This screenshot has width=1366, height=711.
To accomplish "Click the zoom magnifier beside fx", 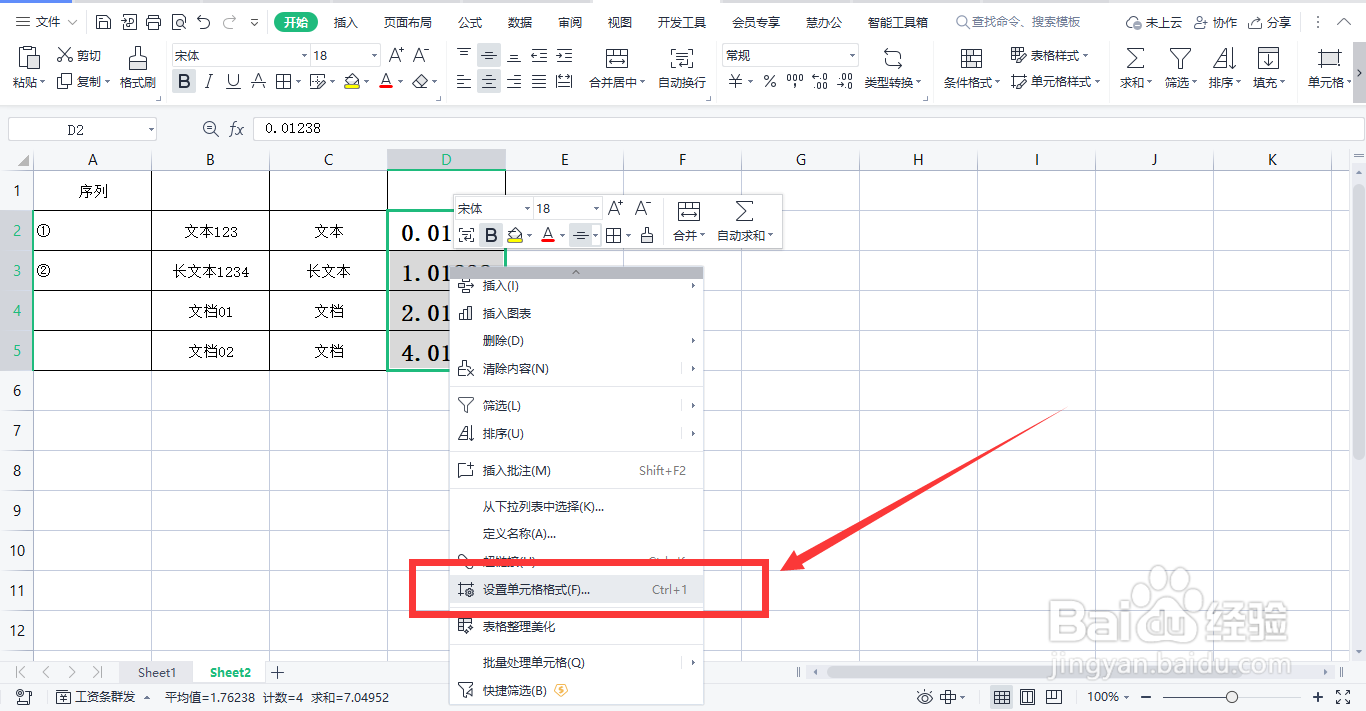I will [x=210, y=129].
